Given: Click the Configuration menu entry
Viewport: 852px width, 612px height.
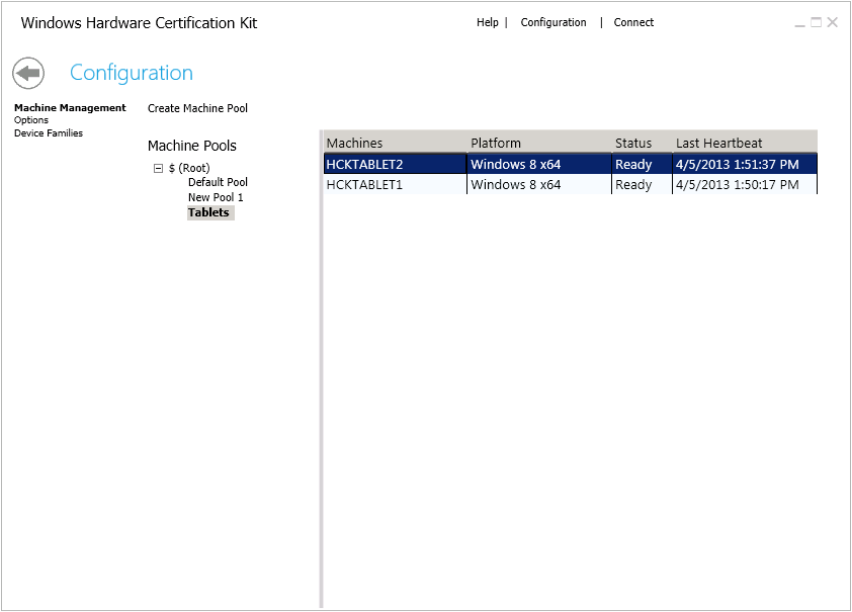Looking at the screenshot, I should coord(554,22).
